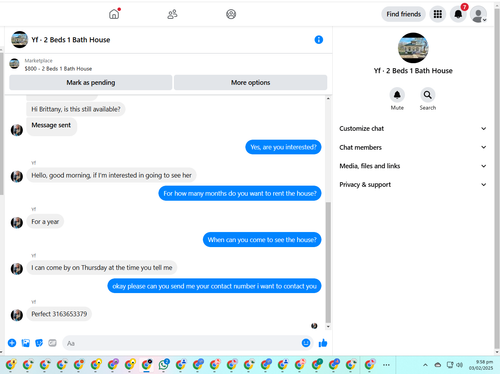Click 'Perfect 3163653379' message
The height and width of the screenshot is (374, 500).
(59, 314)
